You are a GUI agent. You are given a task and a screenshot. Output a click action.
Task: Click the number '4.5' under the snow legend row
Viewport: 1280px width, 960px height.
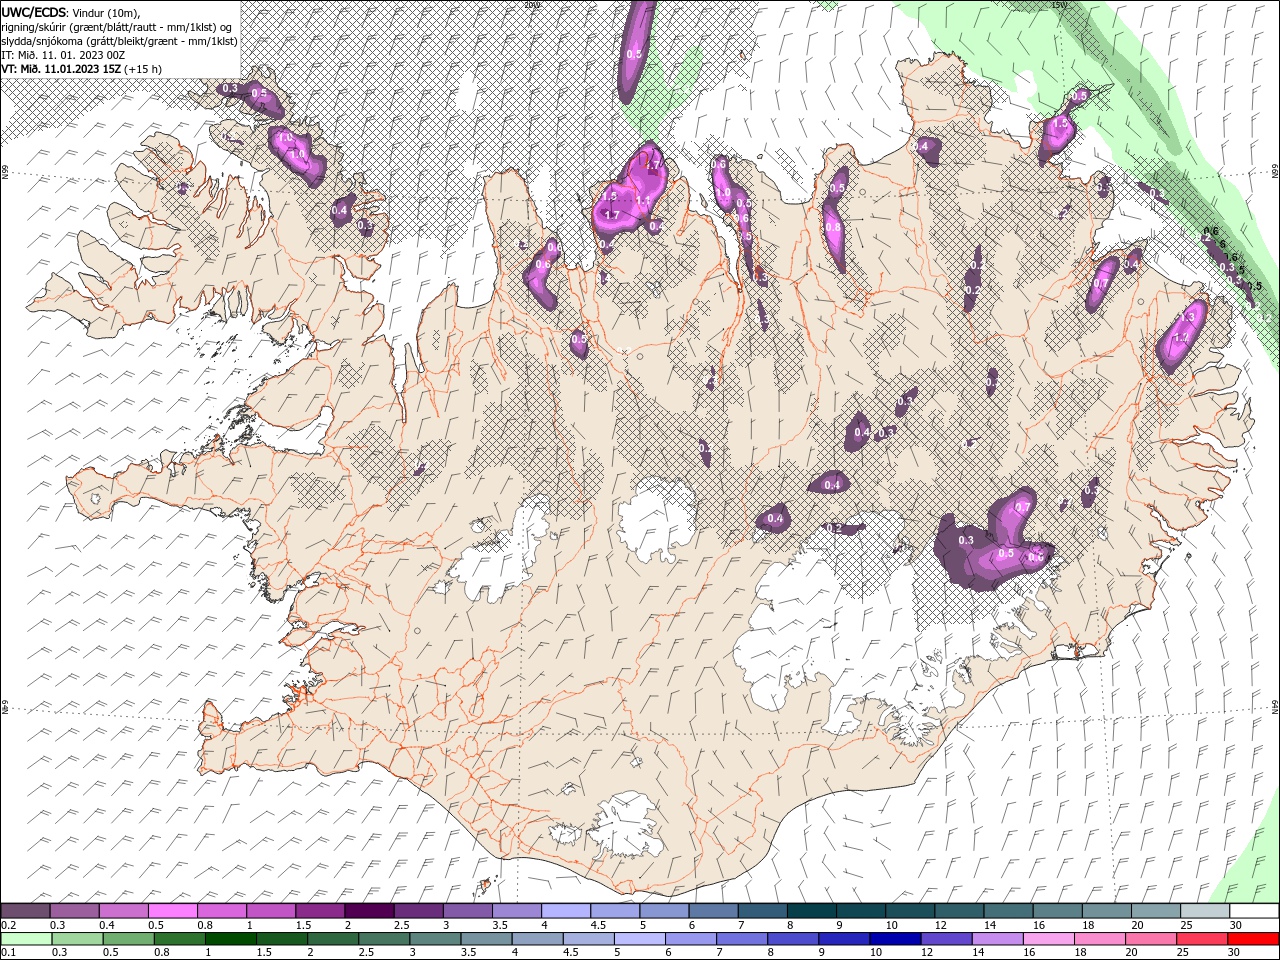598,925
